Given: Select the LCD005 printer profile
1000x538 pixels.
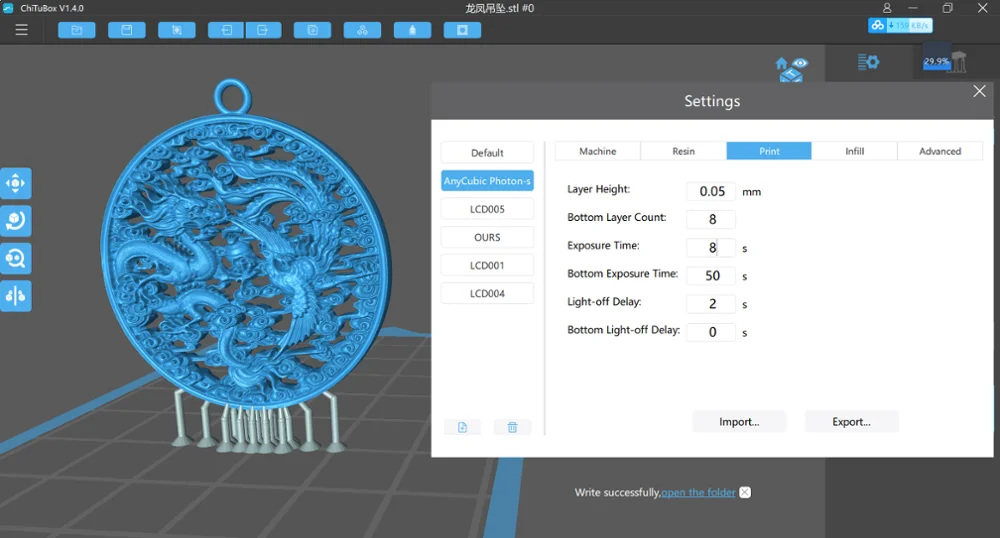Looking at the screenshot, I should click(487, 209).
